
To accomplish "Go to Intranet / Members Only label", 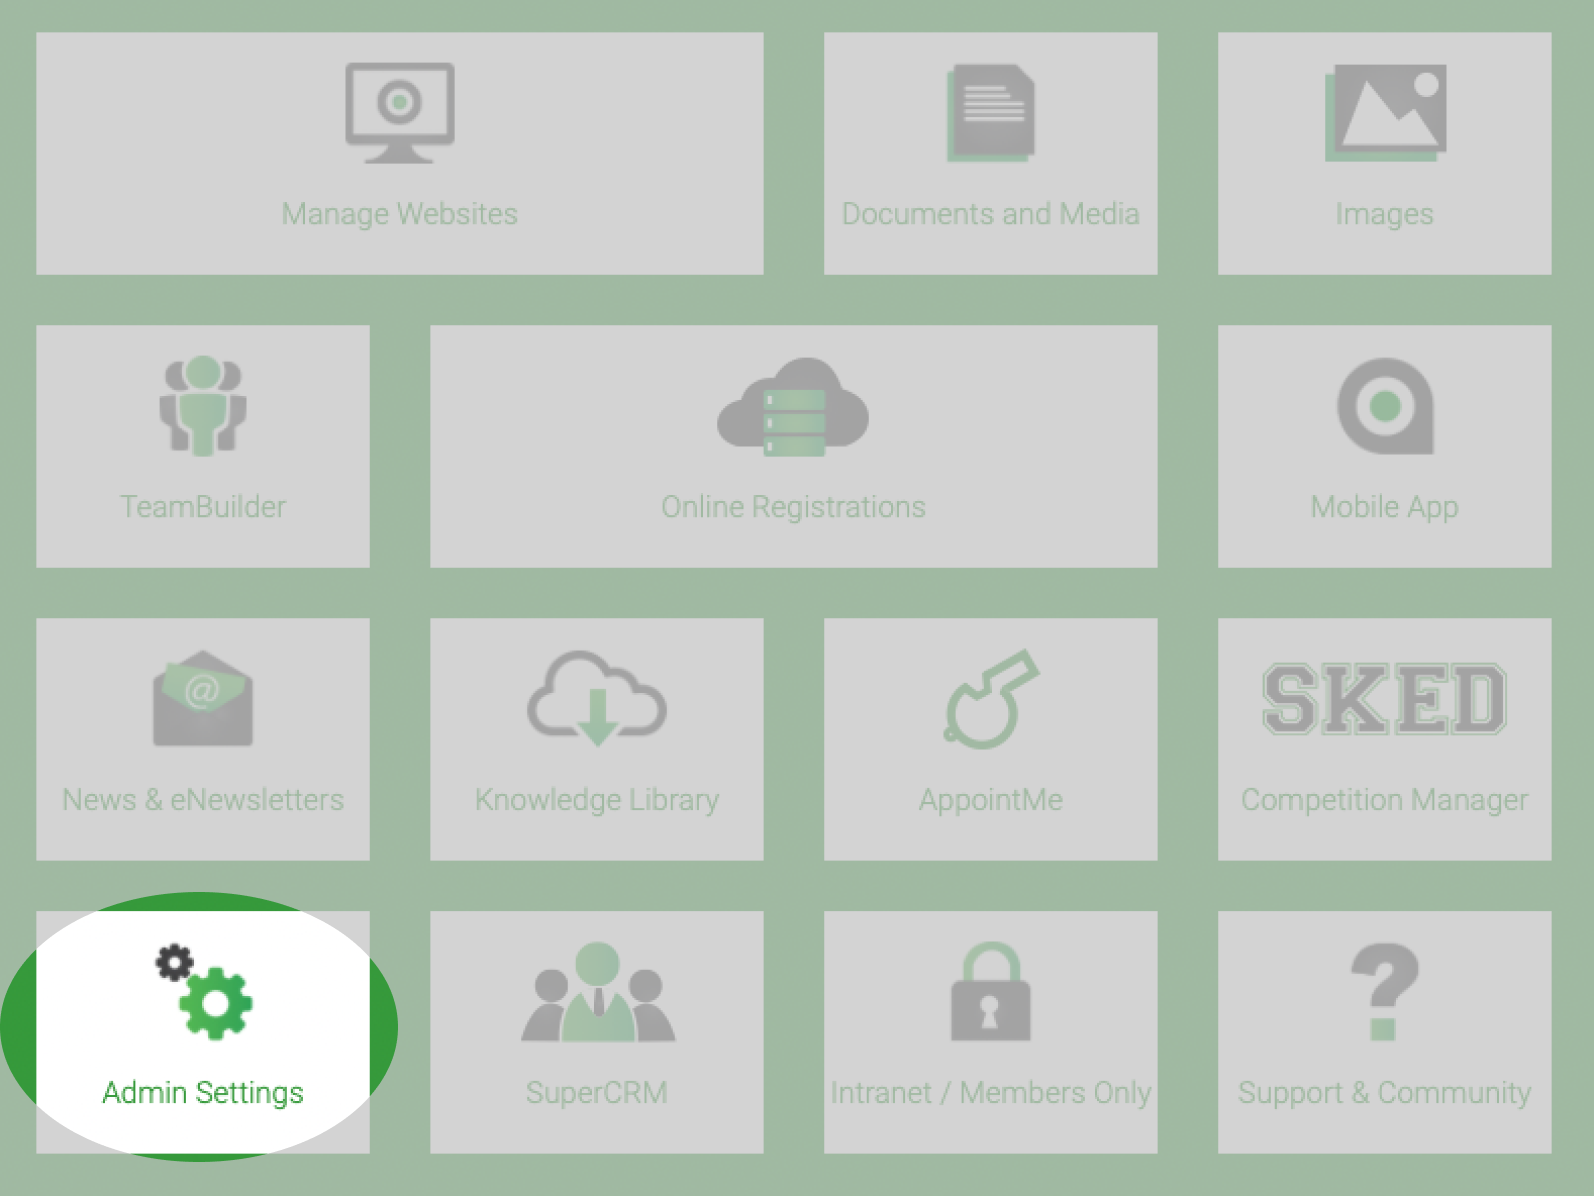I will click(991, 1093).
